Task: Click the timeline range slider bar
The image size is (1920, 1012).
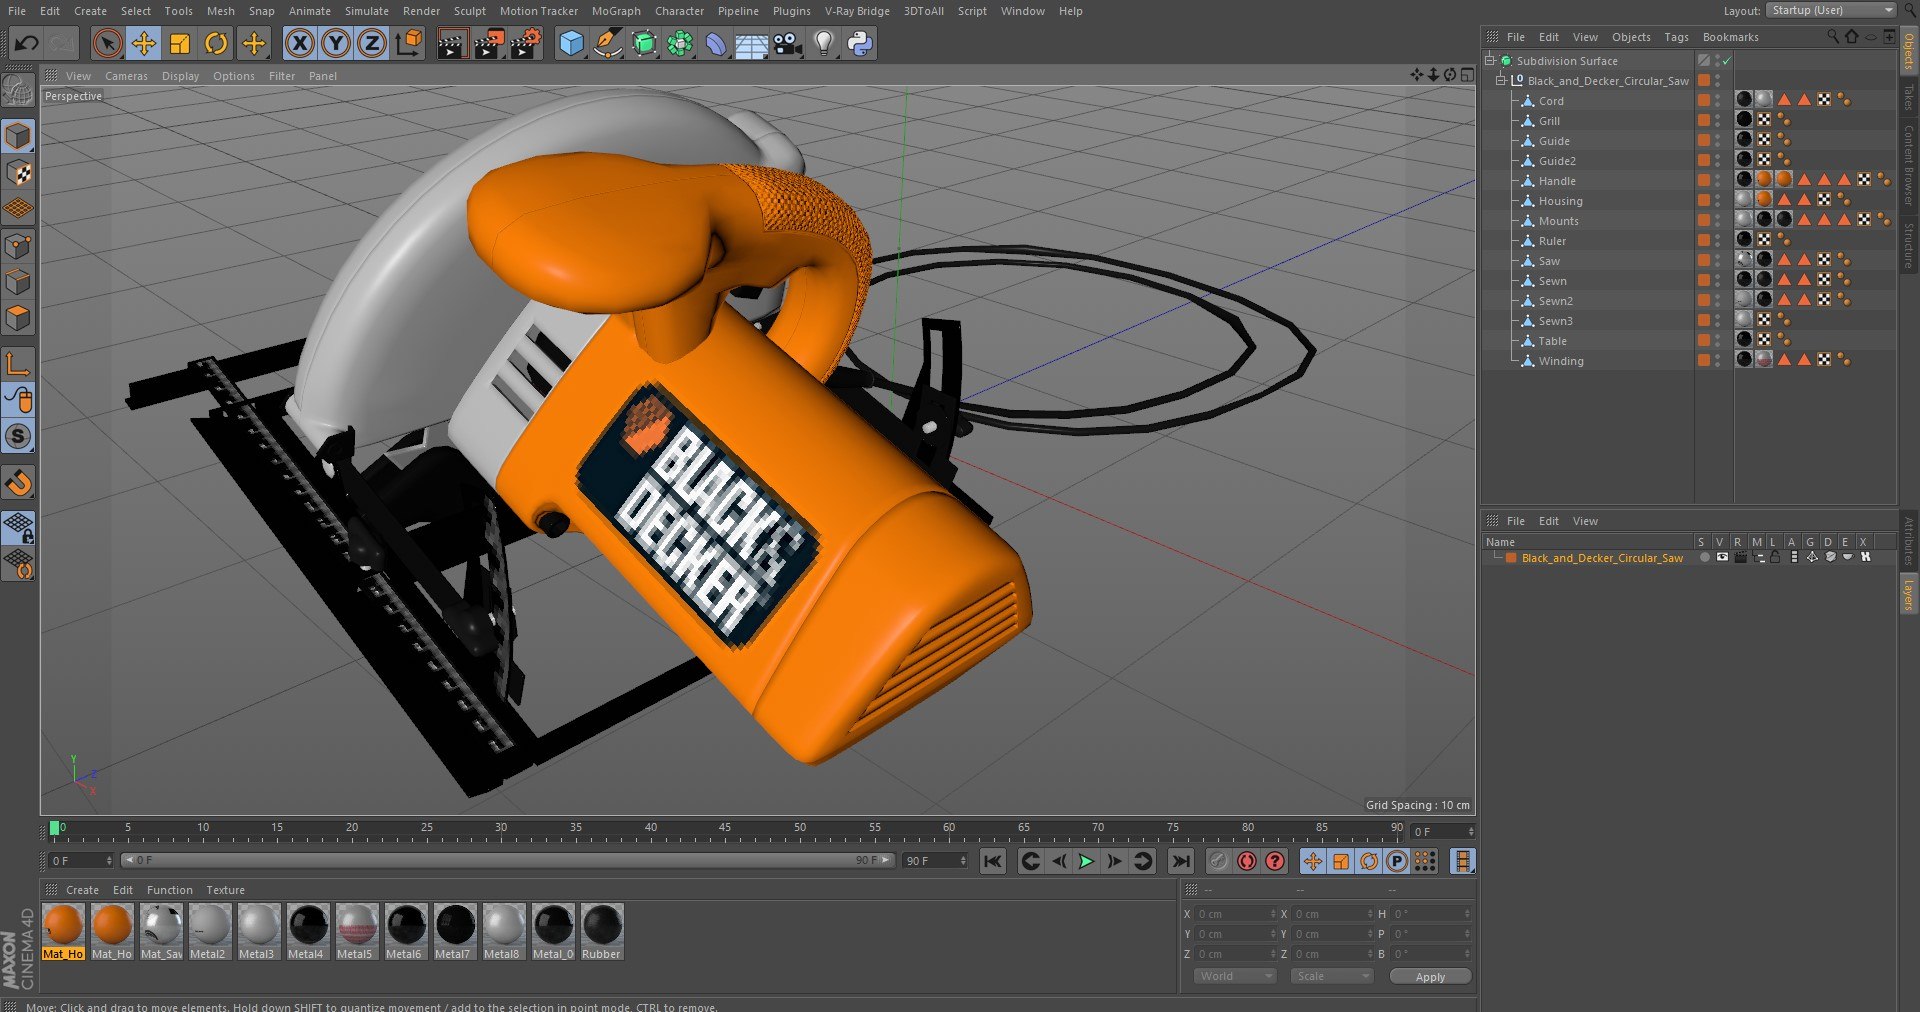Action: pyautogui.click(x=507, y=860)
